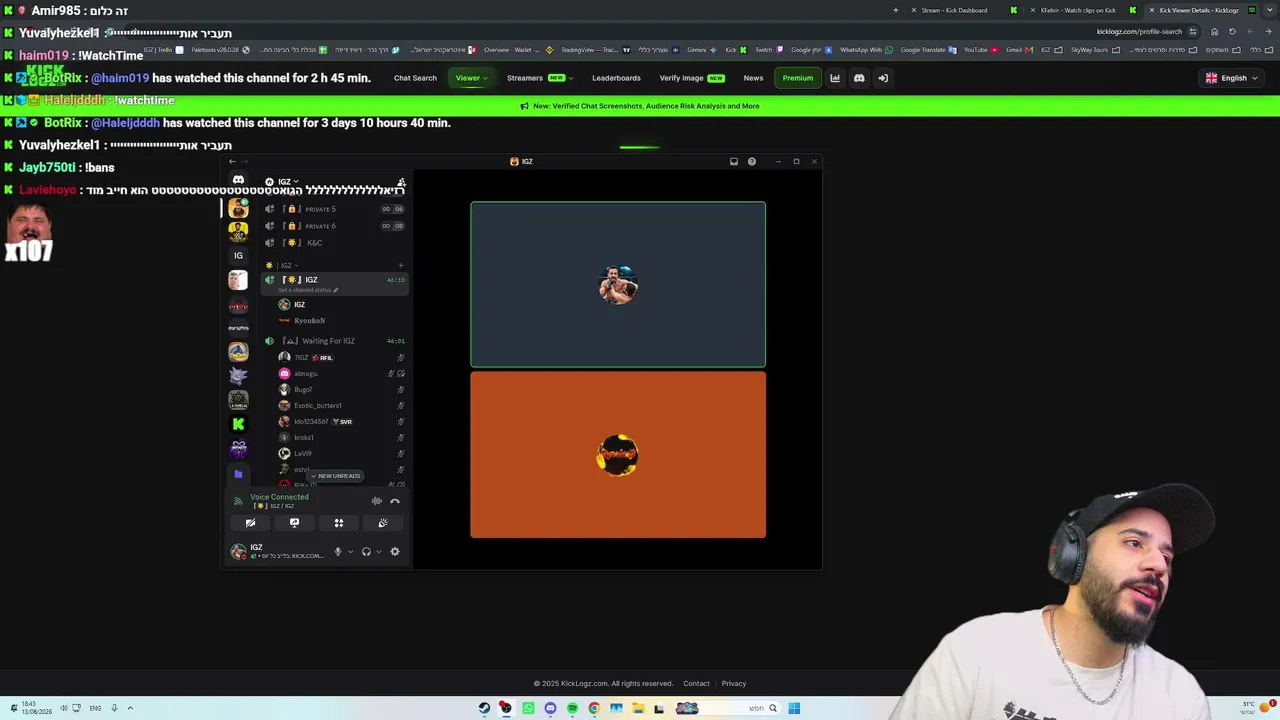
Task: Expand the Viewer dropdown menu
Action: (472, 78)
